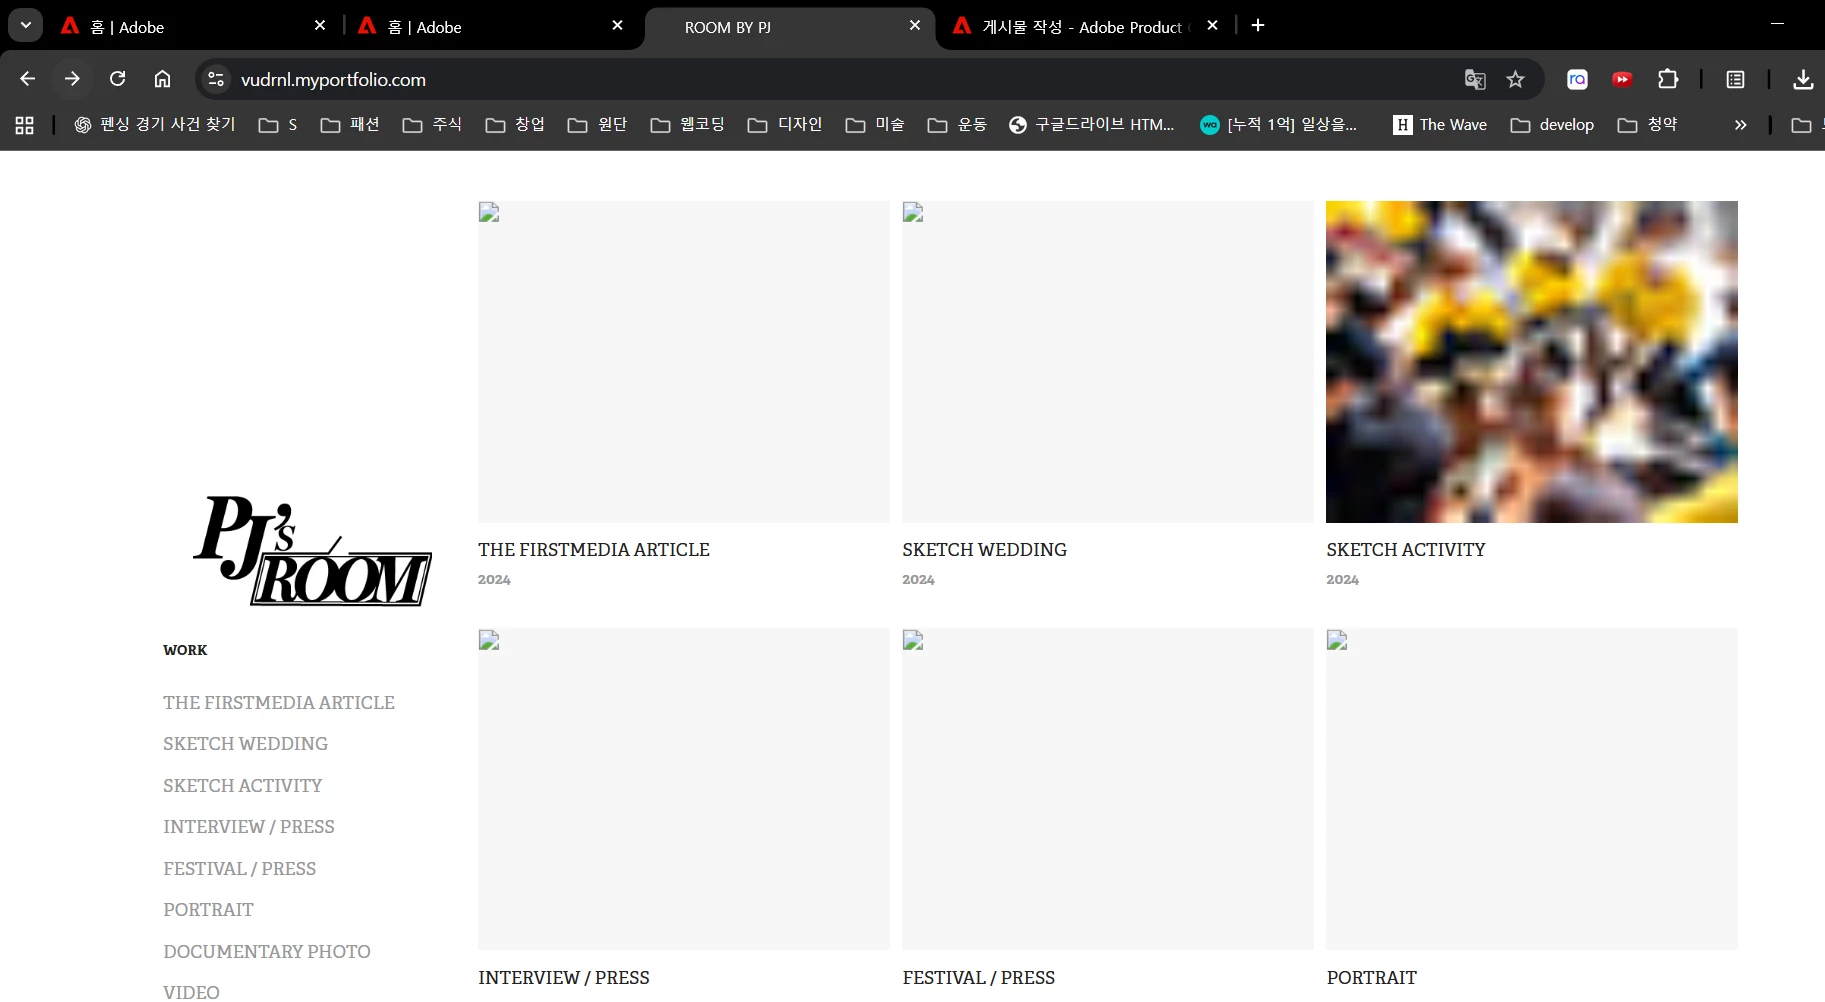
Task: Click FESTIVAL / PRESS title under gallery card
Action: click(x=979, y=977)
